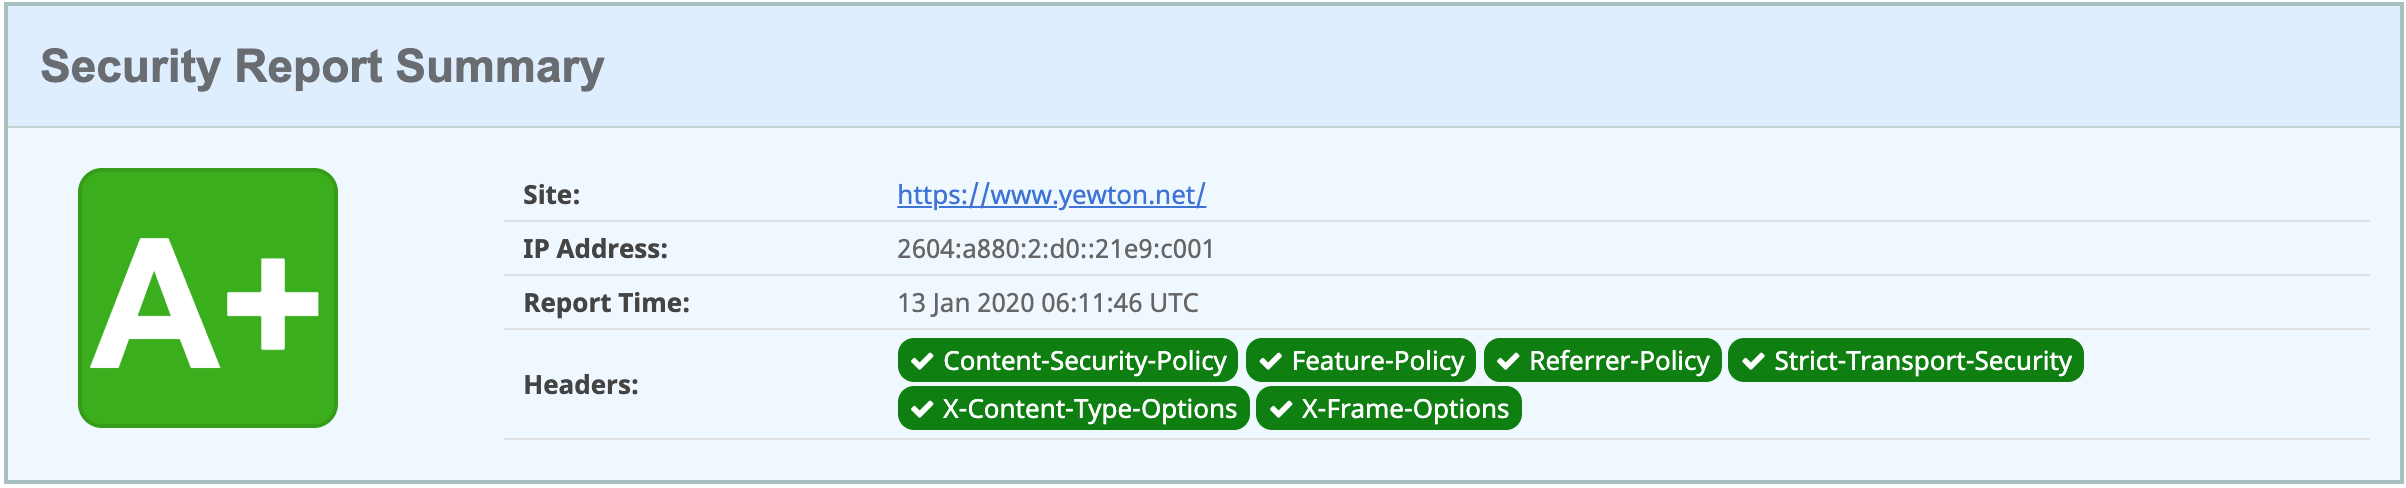Click the checkmark icon on X-Frame-Options
Image resolution: width=2406 pixels, height=488 pixels.
(x=1280, y=409)
